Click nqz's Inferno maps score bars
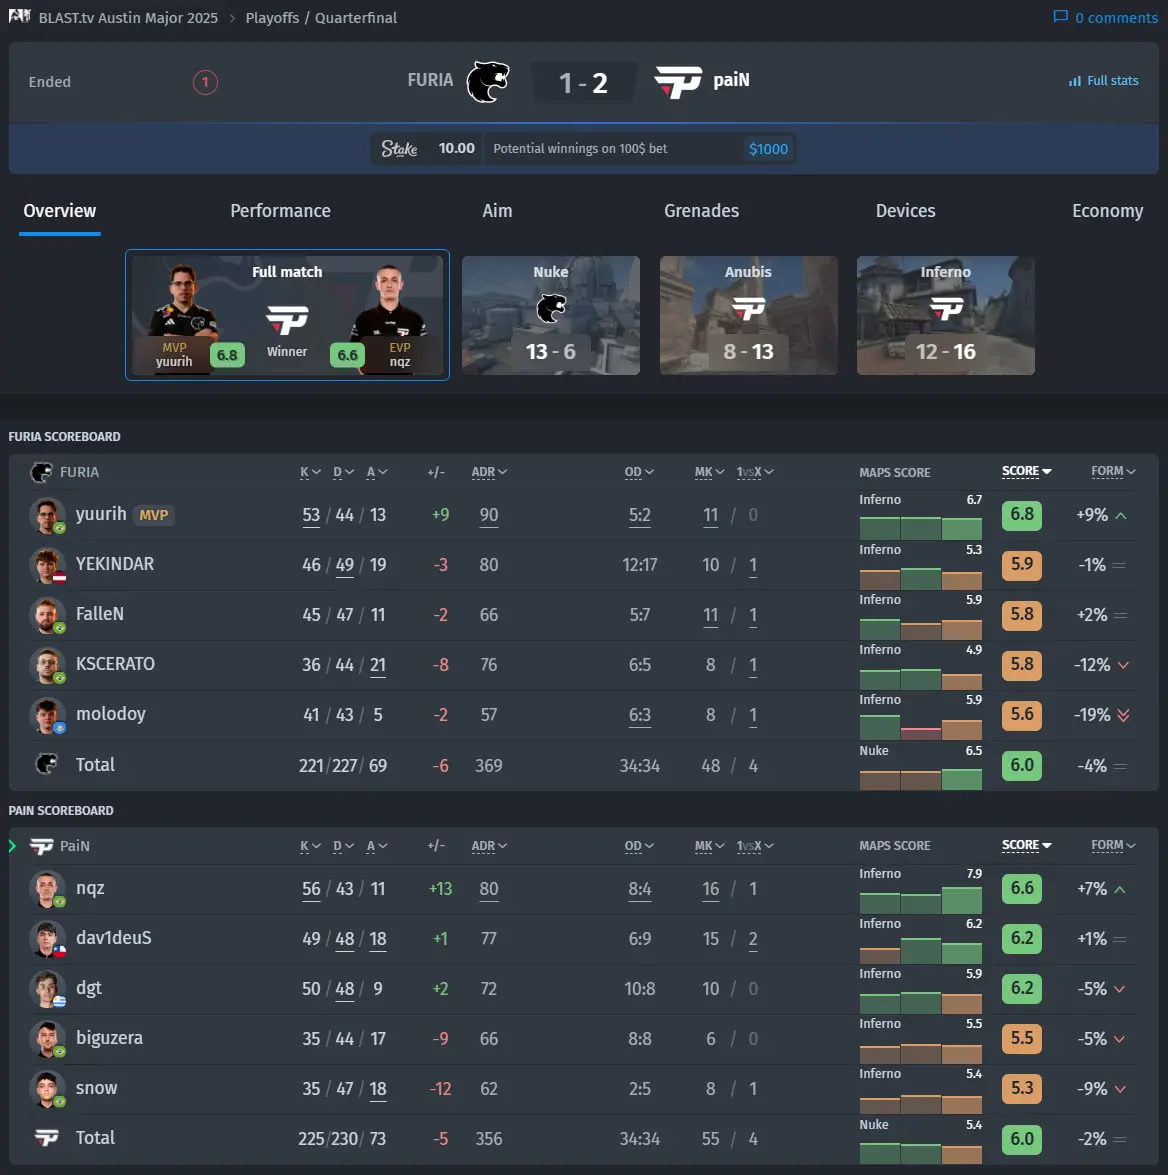 pyautogui.click(x=921, y=901)
